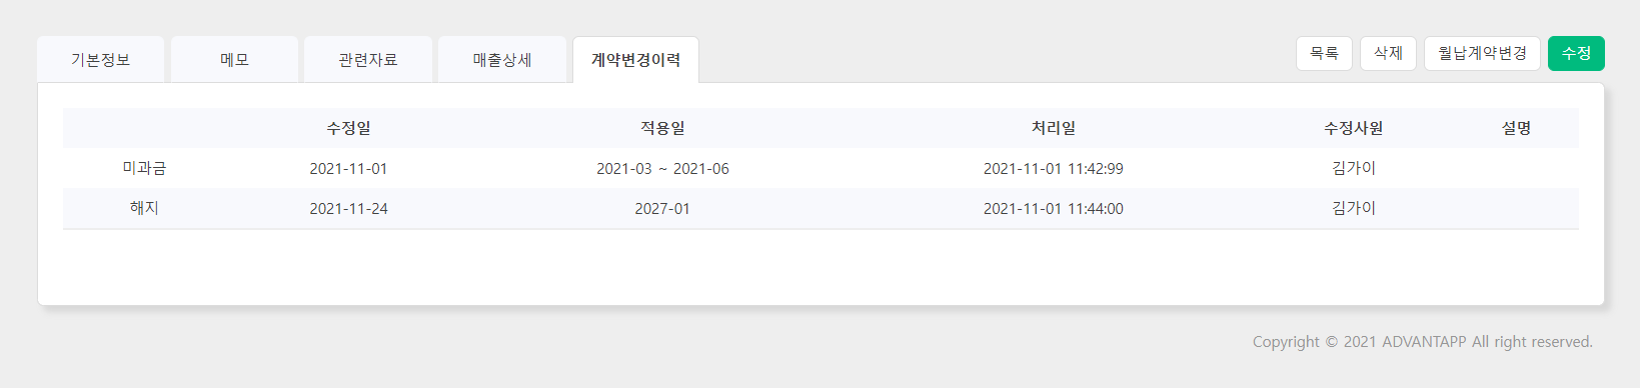Viewport: 1640px width, 388px height.
Task: Open 월납계약변경 button
Action: [1482, 53]
